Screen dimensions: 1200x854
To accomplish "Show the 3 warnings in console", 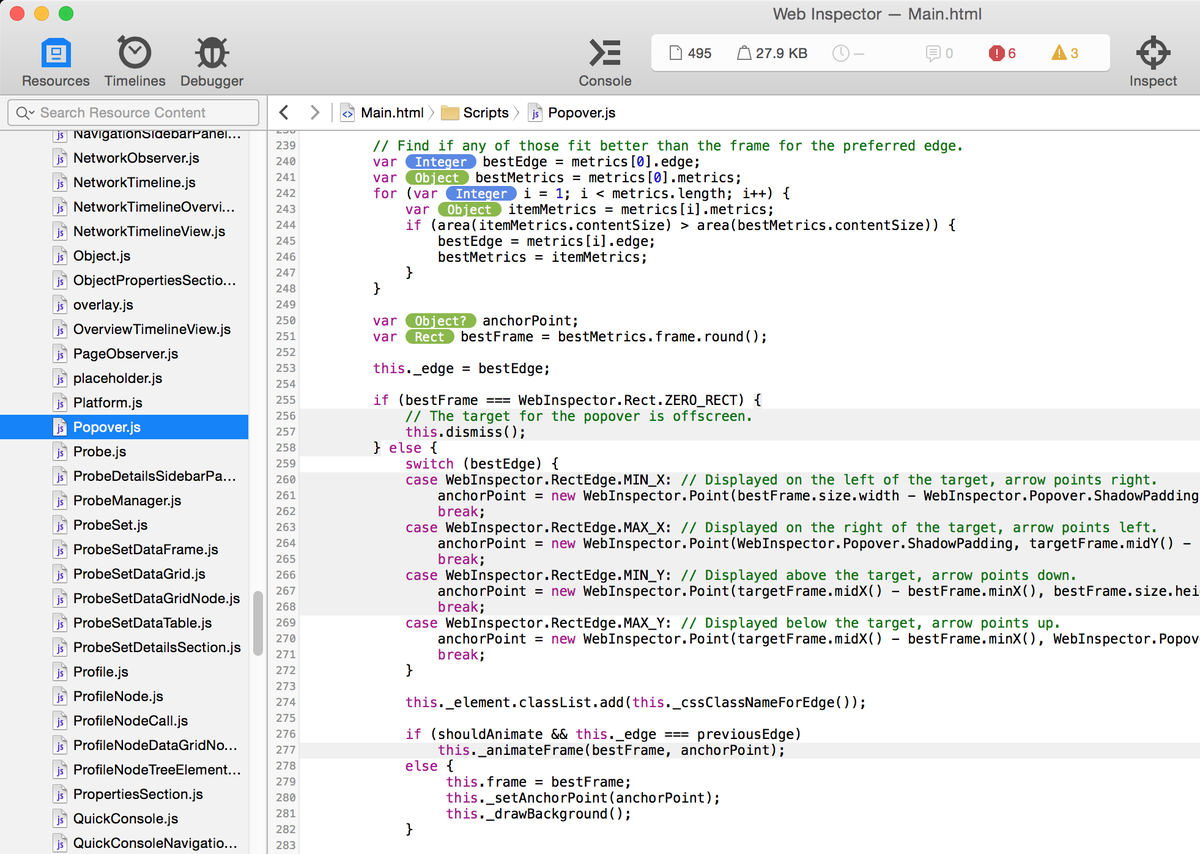I will pos(1065,53).
